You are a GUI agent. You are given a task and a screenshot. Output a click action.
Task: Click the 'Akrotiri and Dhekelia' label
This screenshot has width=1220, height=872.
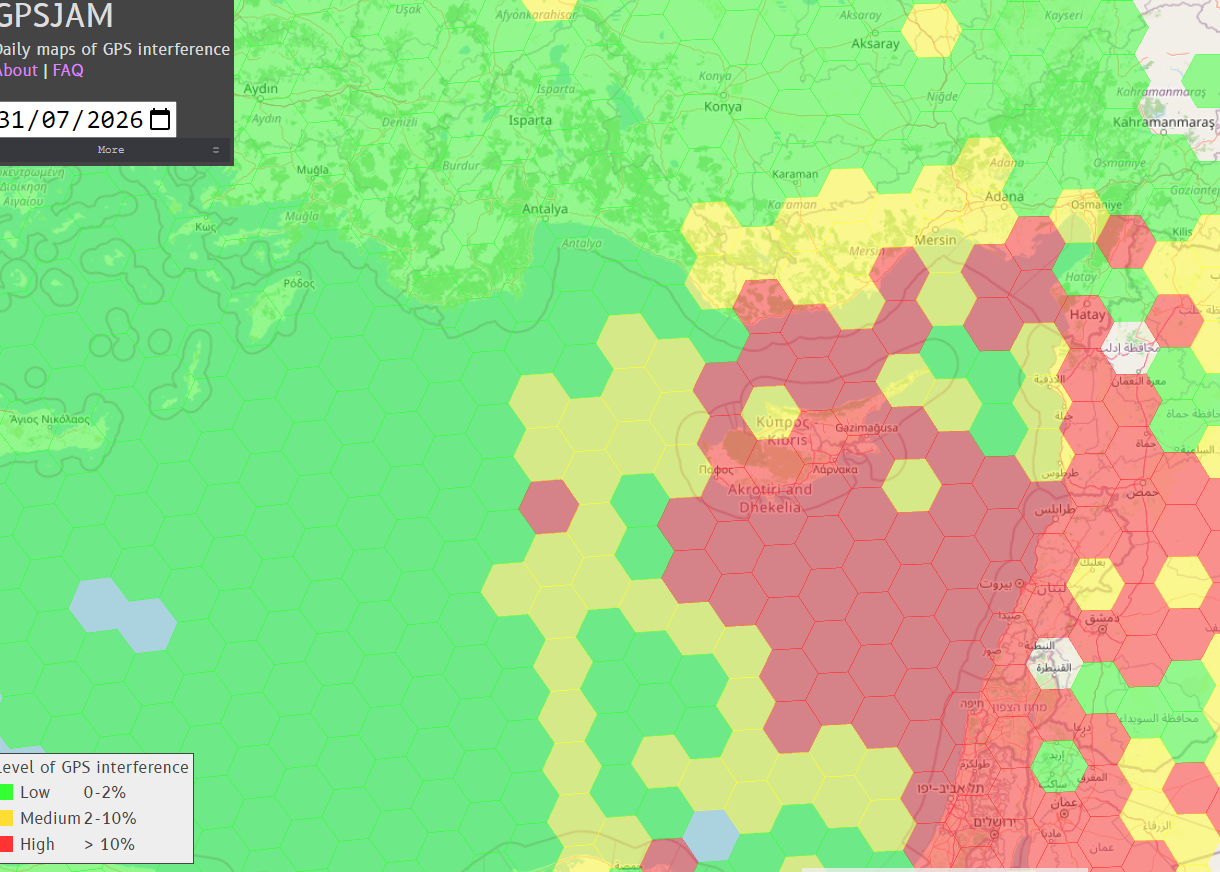click(x=770, y=498)
